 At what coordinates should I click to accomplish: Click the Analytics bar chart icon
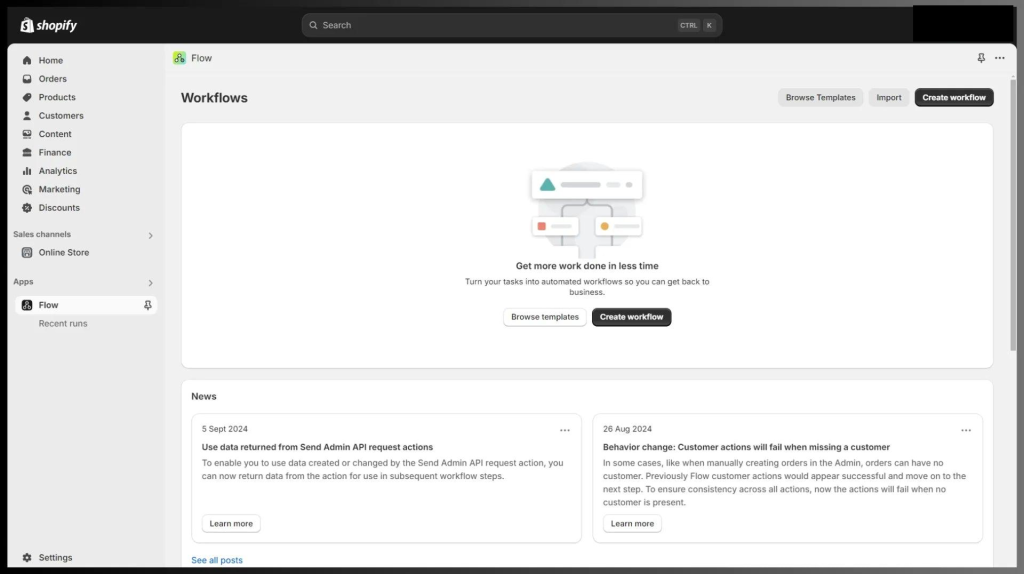pos(27,170)
